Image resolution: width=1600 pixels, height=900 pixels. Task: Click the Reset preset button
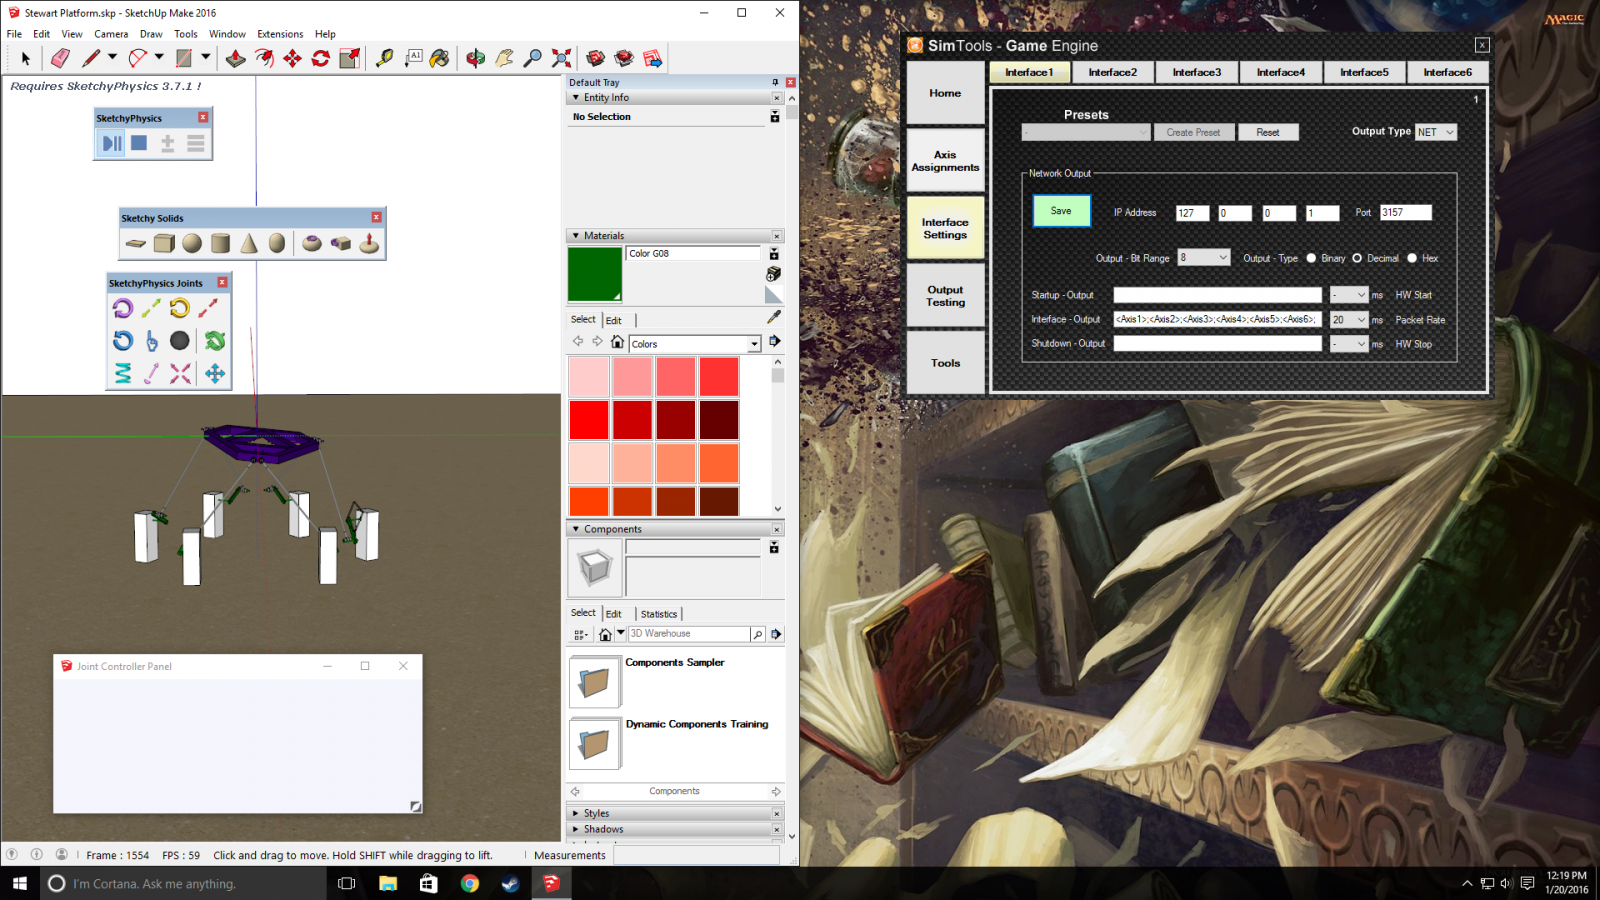pyautogui.click(x=1268, y=132)
